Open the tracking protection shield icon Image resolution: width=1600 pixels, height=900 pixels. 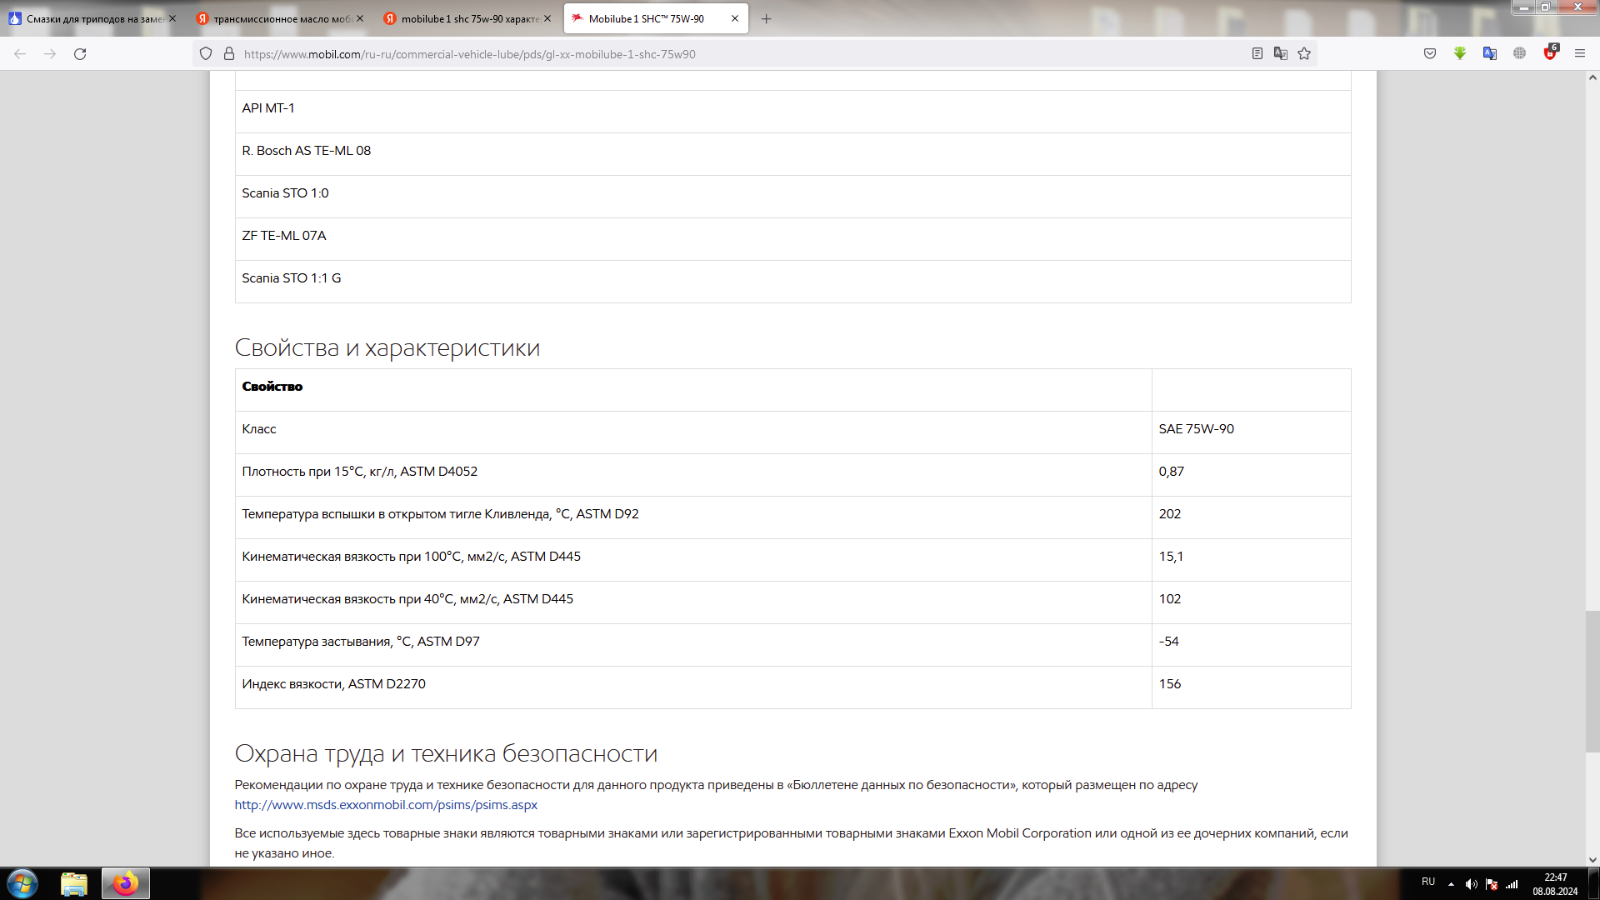(x=206, y=54)
